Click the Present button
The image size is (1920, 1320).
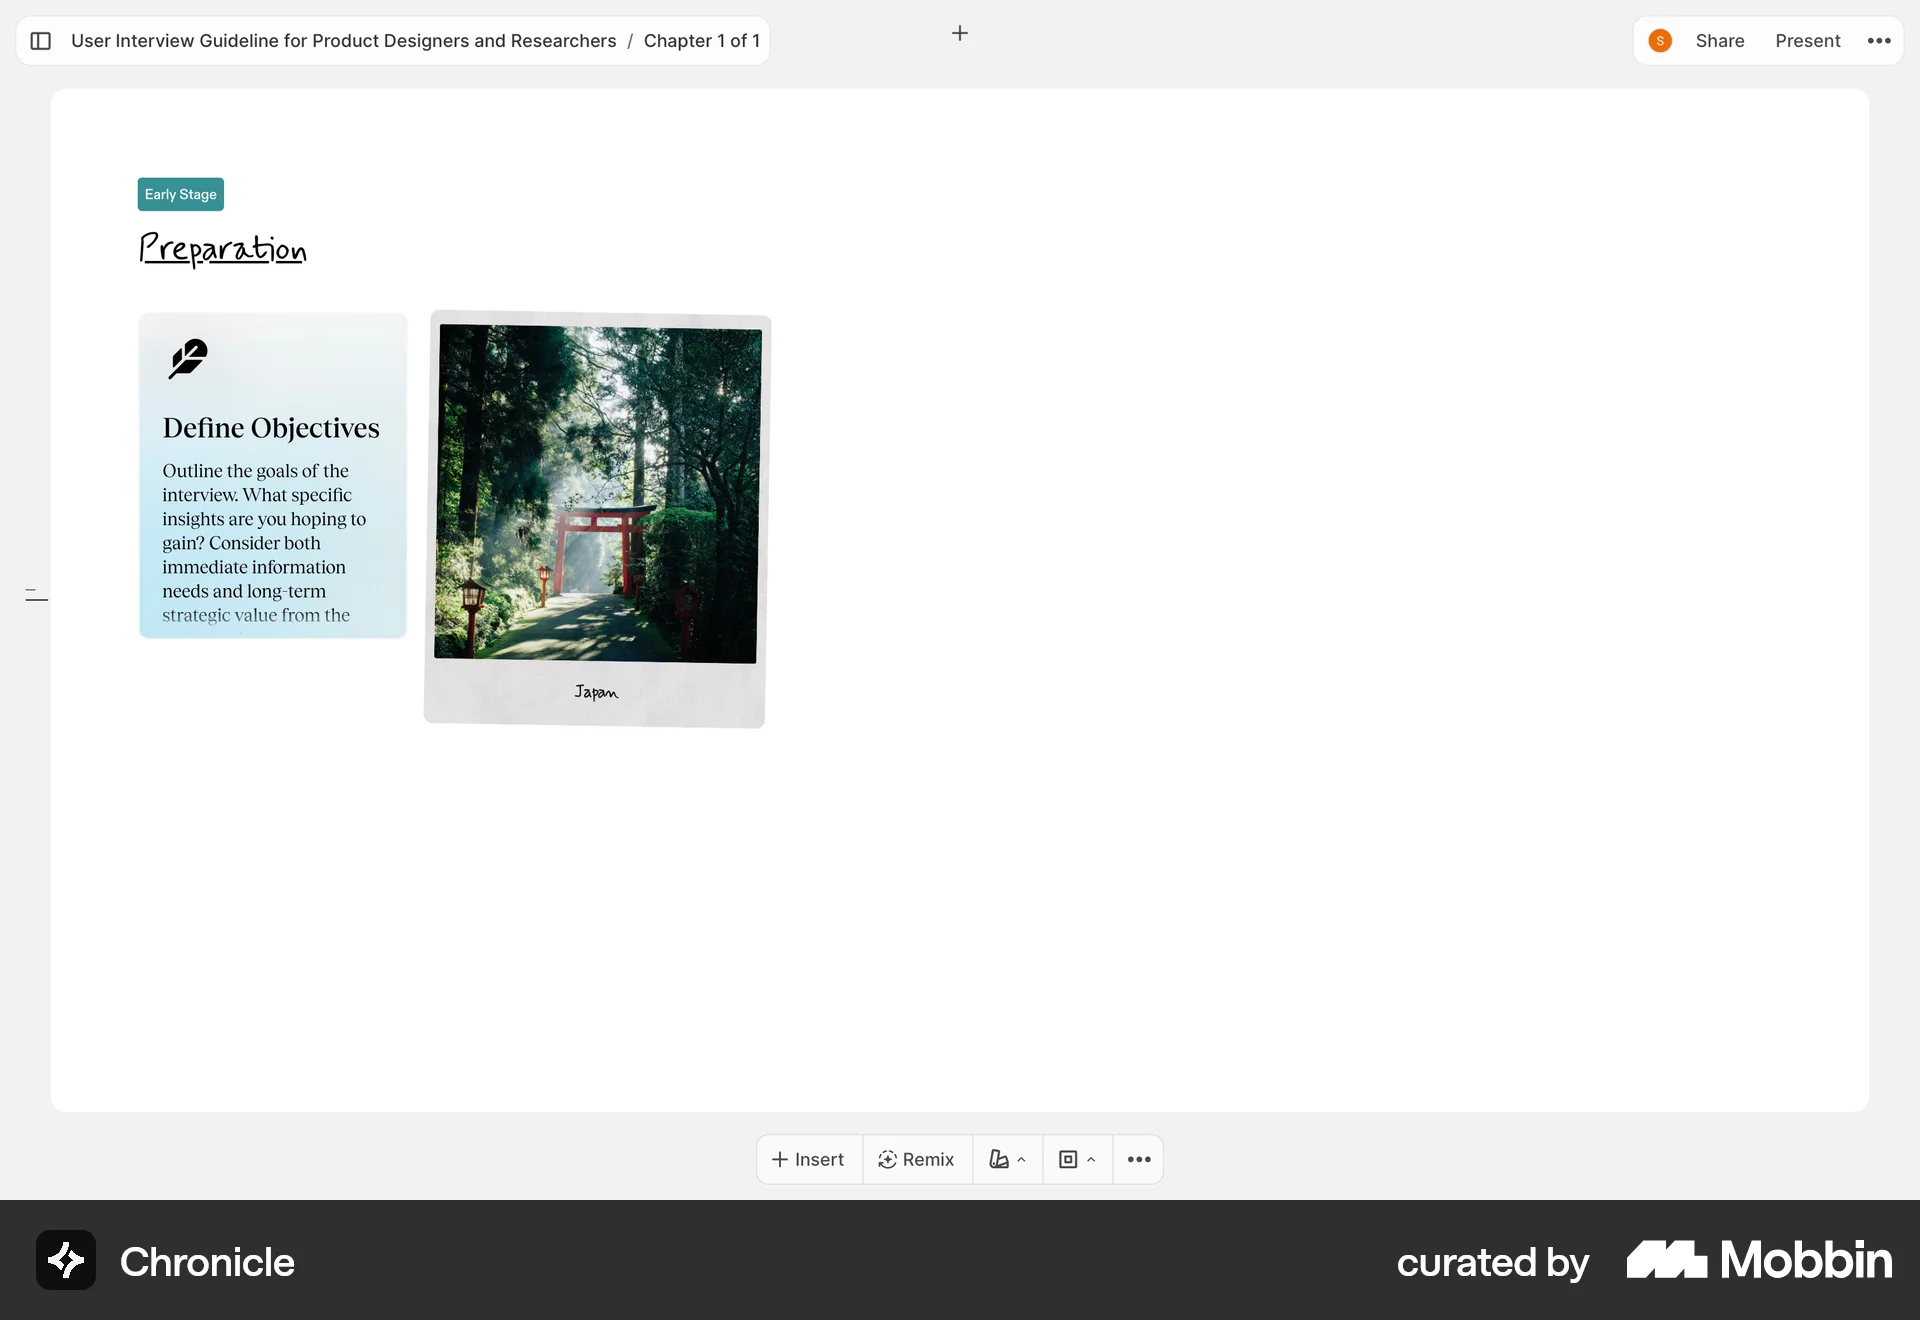click(1808, 41)
